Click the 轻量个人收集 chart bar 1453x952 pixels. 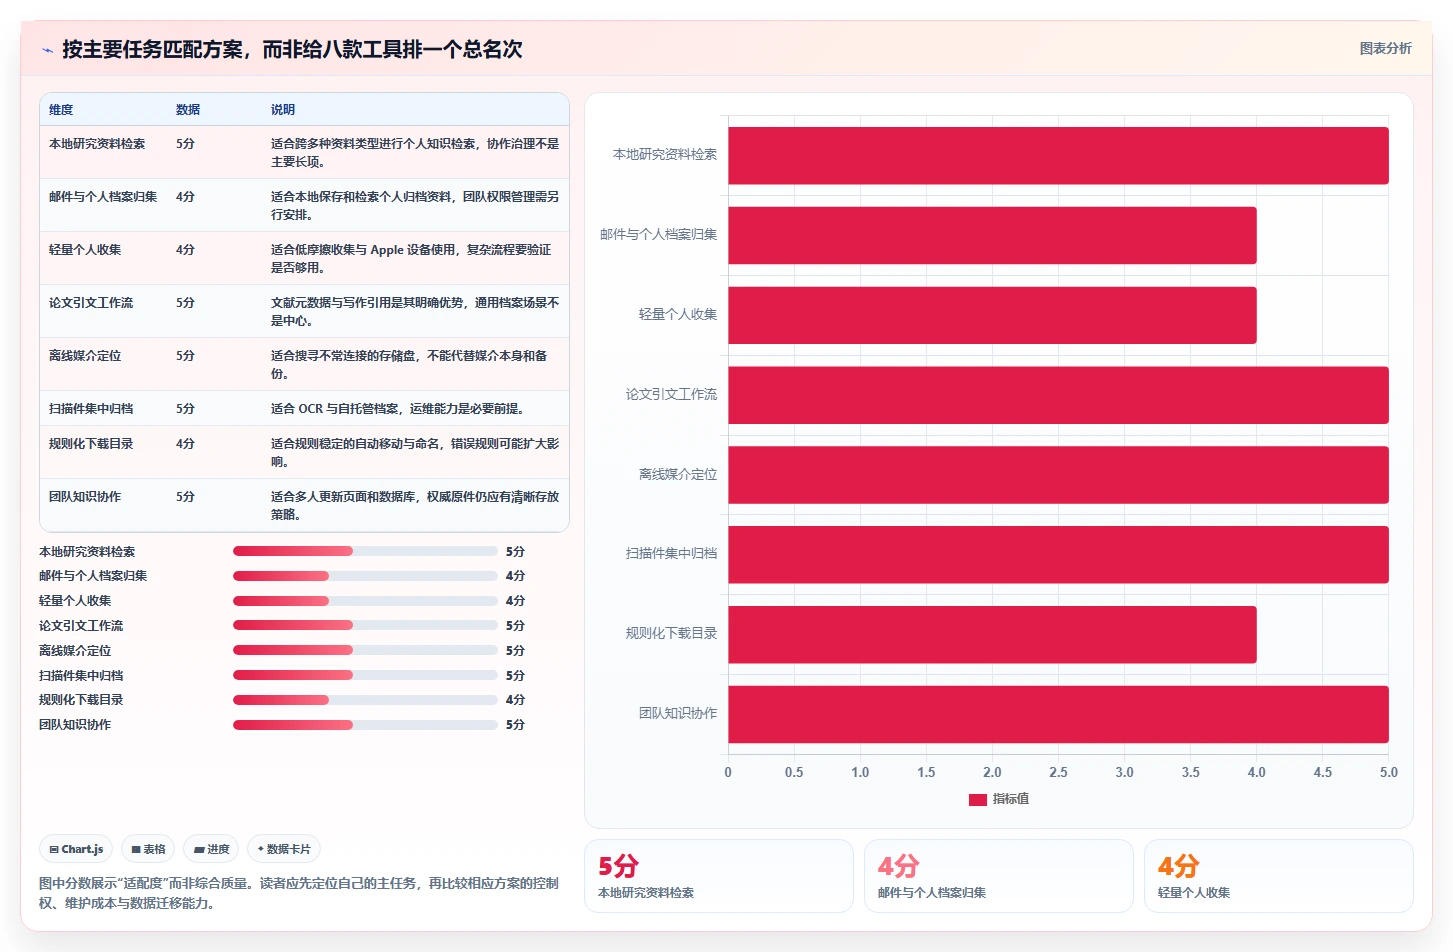click(992, 315)
